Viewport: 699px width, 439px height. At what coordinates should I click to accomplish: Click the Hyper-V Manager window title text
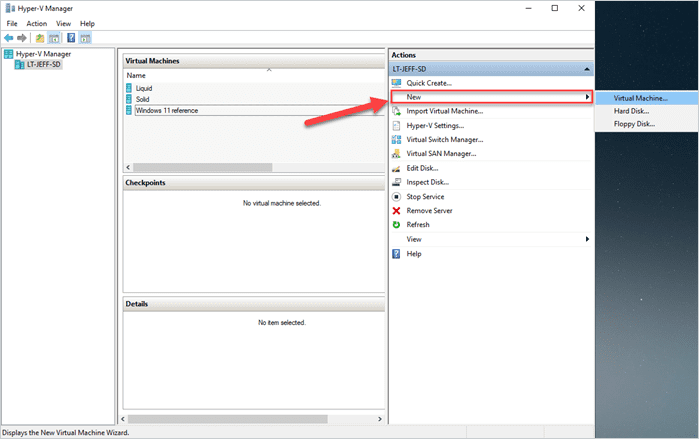point(45,8)
